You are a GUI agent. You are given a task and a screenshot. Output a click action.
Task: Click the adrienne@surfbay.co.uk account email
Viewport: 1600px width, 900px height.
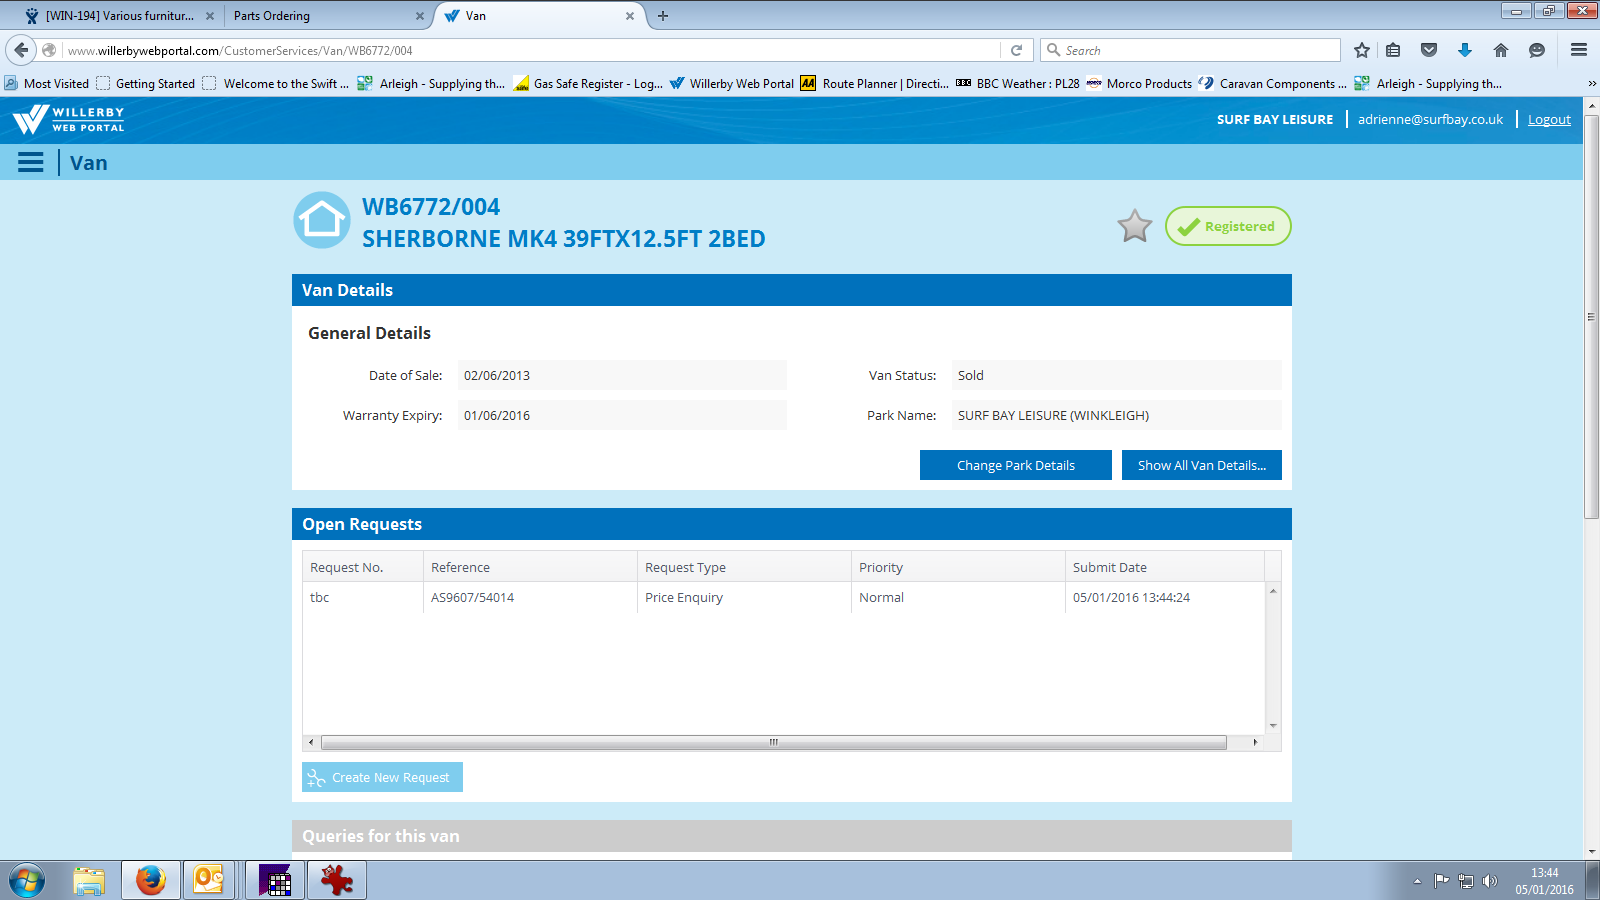1430,119
